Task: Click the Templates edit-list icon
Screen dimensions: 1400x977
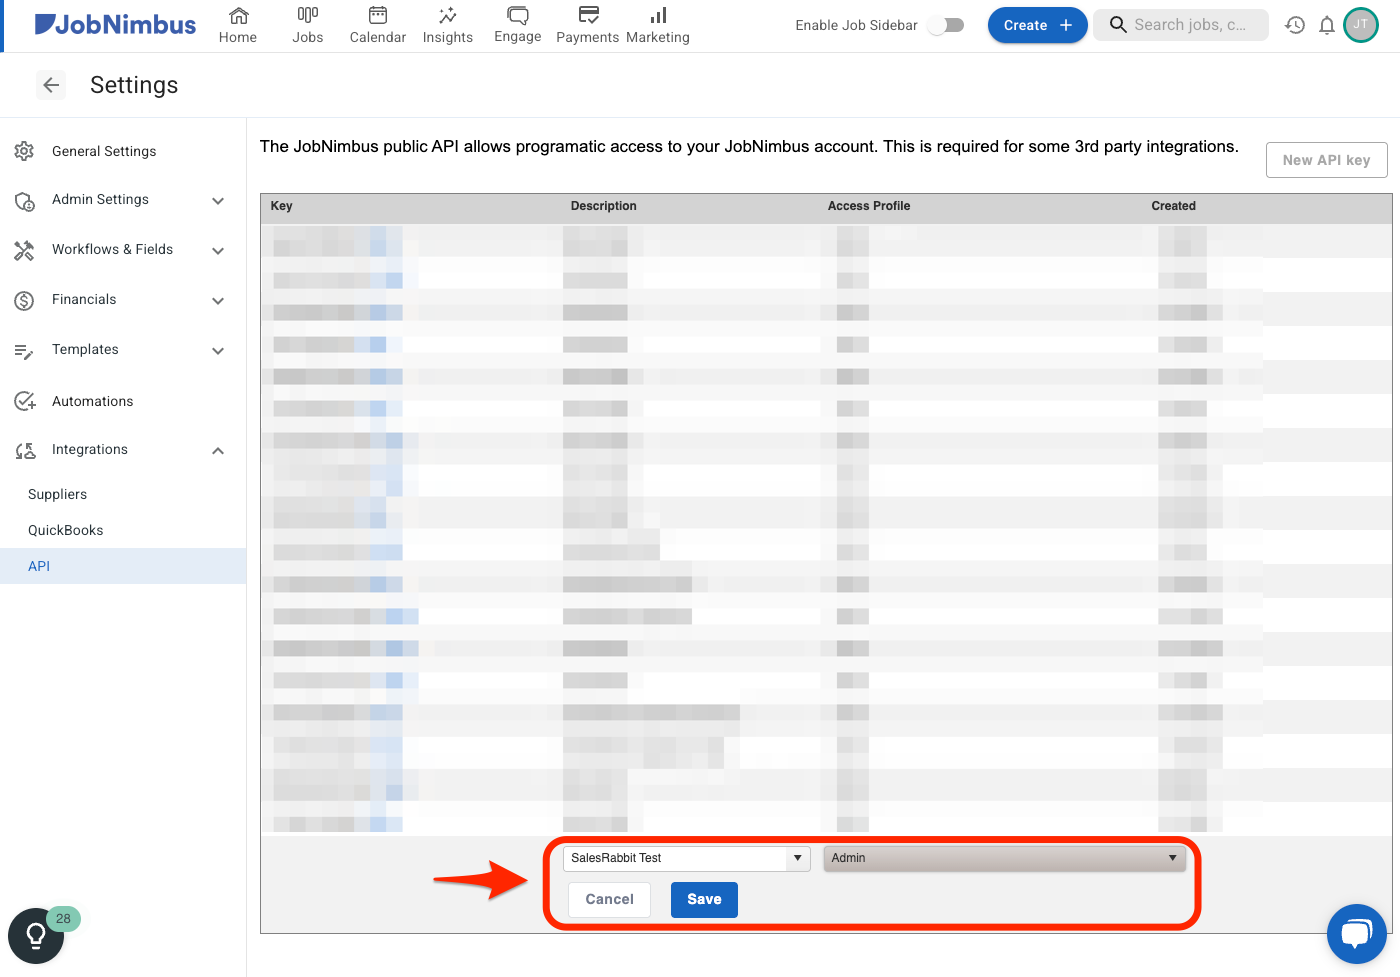Action: pyautogui.click(x=25, y=350)
